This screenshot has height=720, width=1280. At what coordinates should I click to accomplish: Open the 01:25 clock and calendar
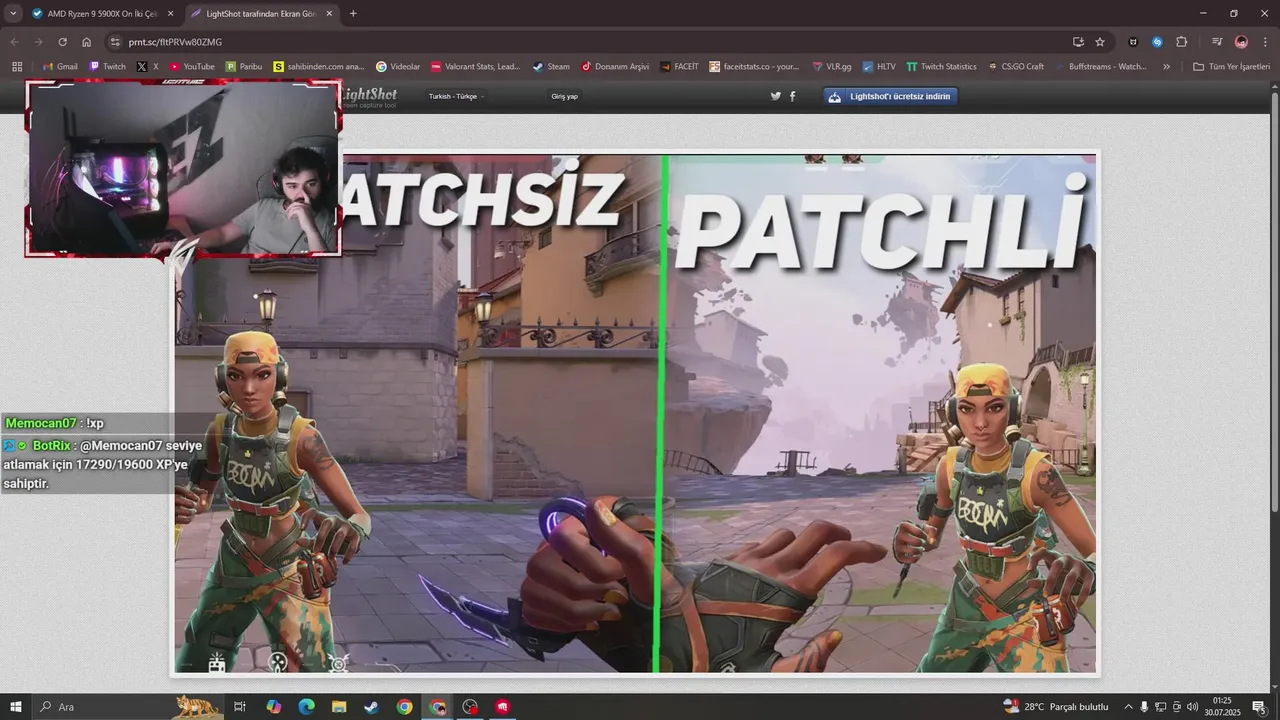click(x=1221, y=707)
